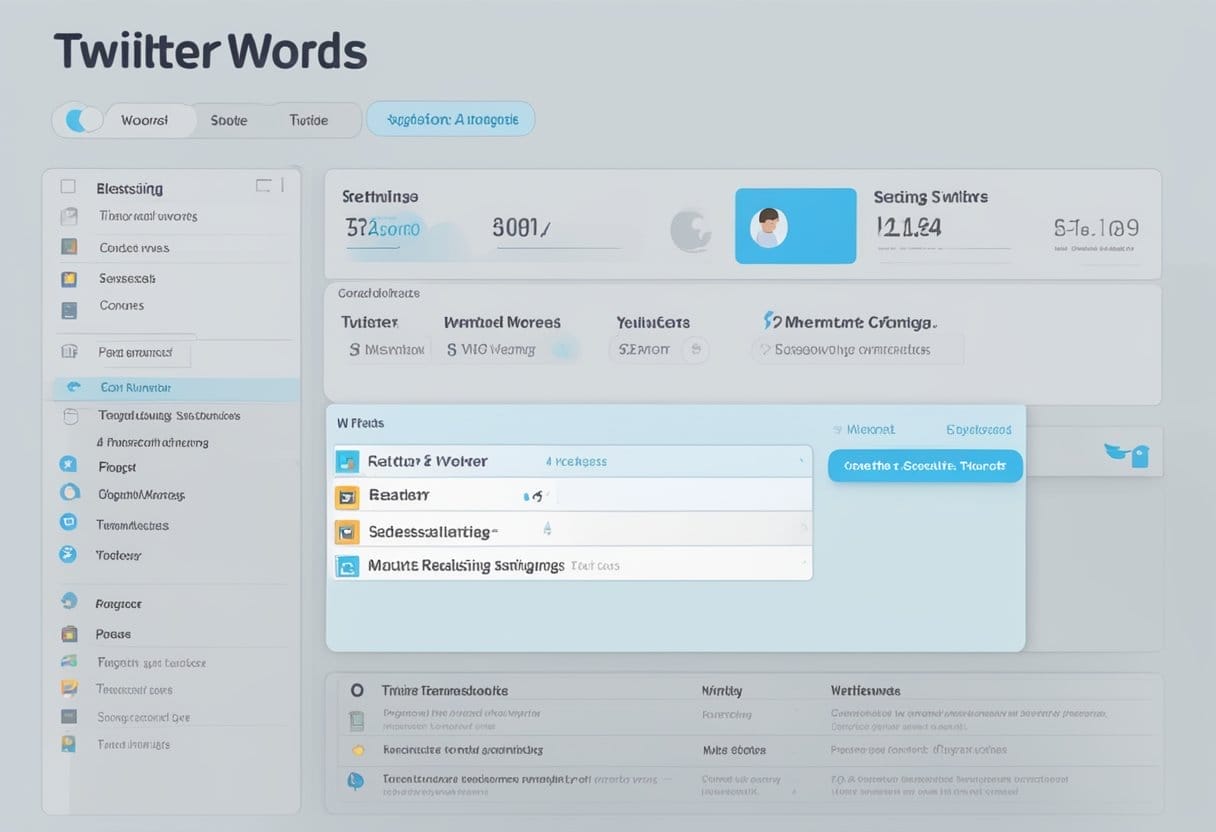
Task: Click the folder icon beside Sedessallarting
Action: (348, 531)
